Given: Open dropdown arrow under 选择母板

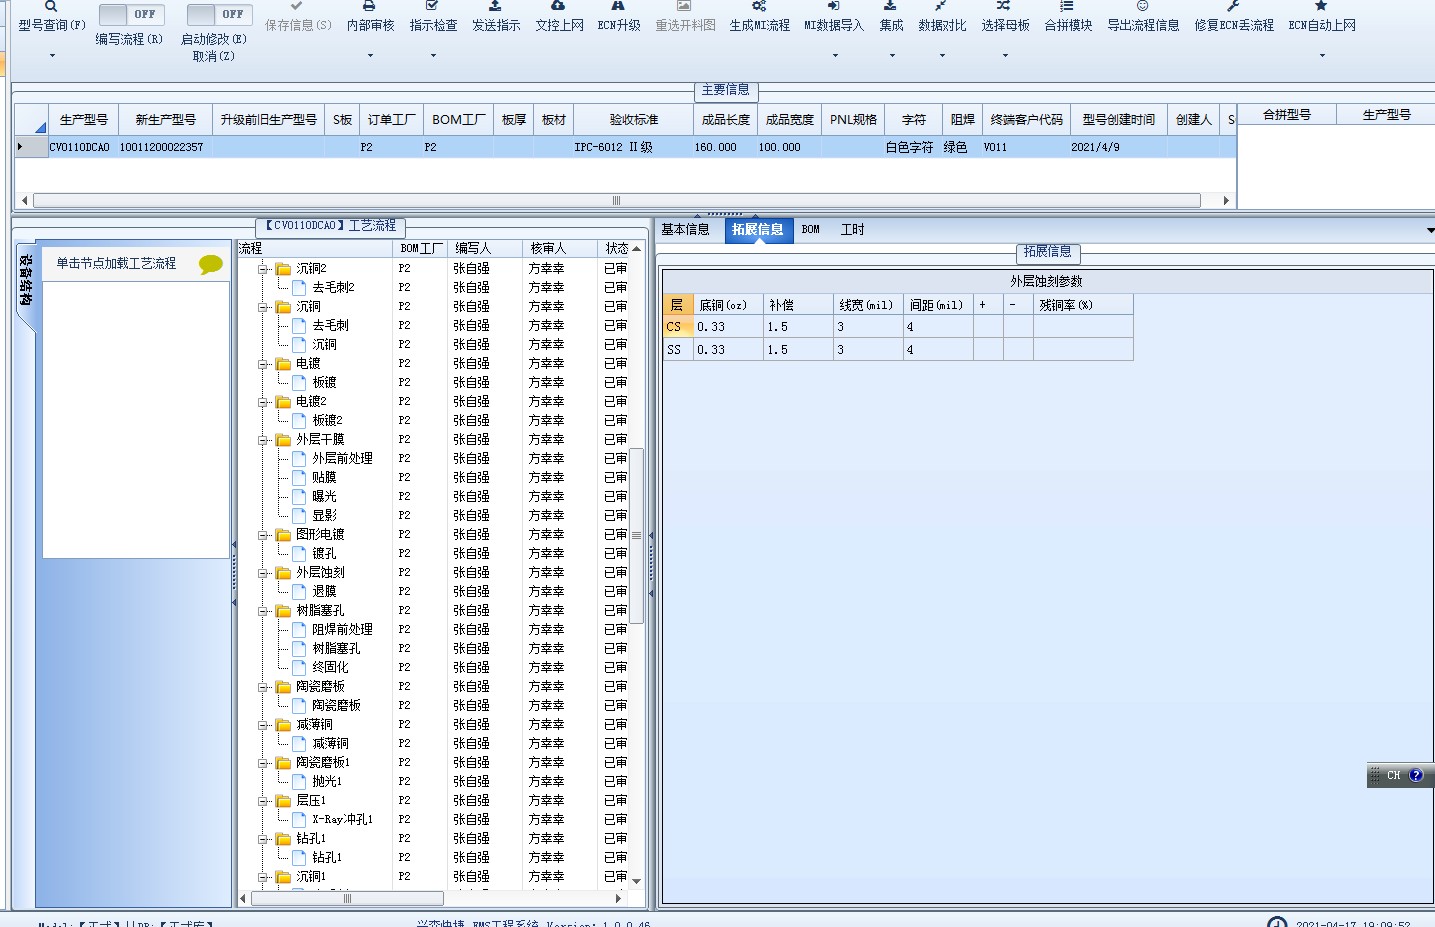Looking at the screenshot, I should [1005, 56].
